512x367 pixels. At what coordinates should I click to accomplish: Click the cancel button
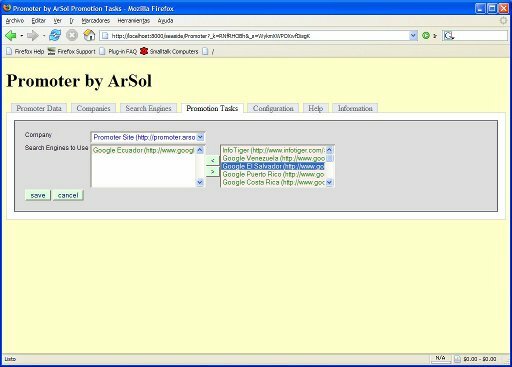68,195
